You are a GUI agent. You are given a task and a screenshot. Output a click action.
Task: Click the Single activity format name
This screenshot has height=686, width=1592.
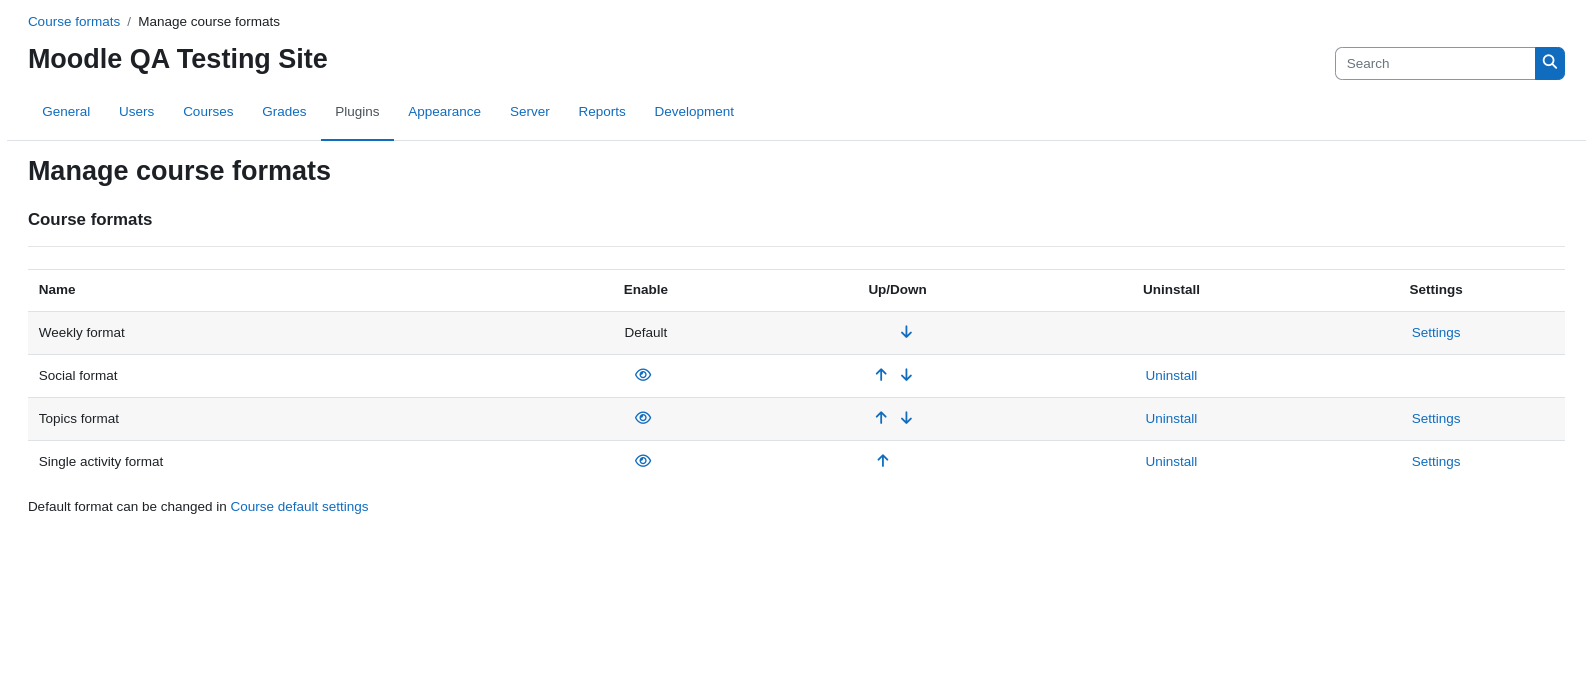click(x=101, y=462)
